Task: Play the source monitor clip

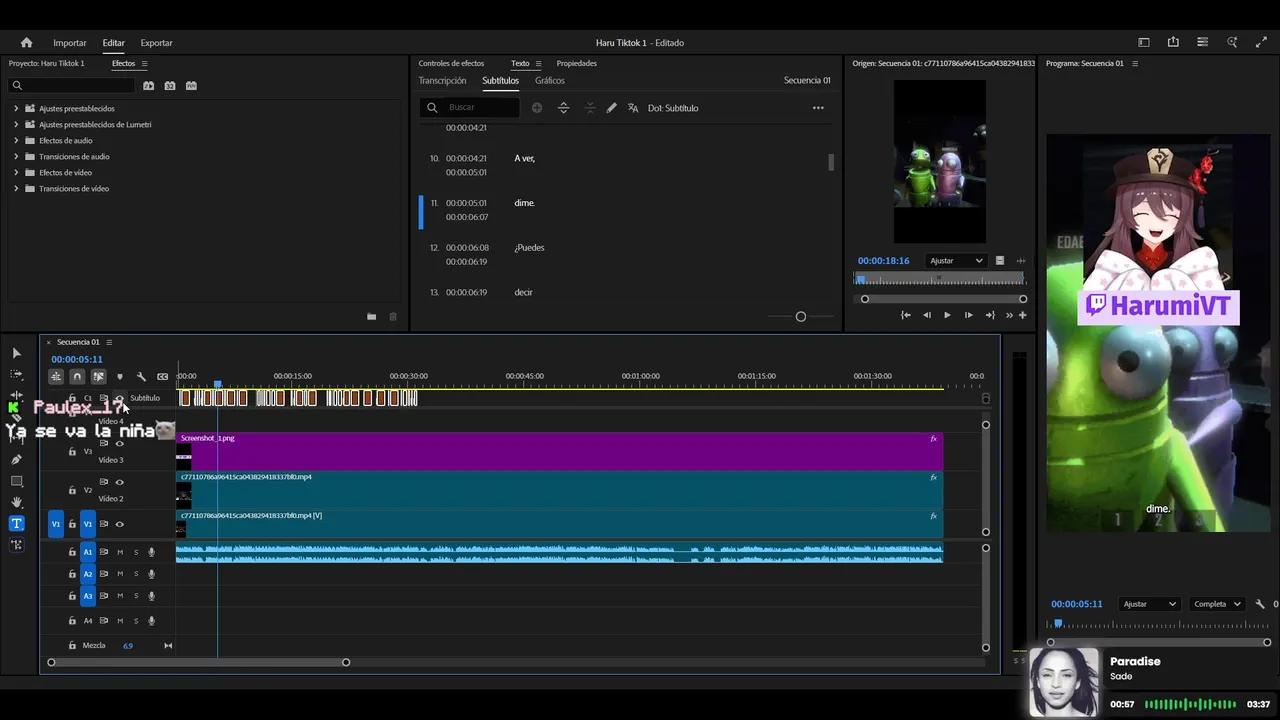Action: click(x=947, y=315)
